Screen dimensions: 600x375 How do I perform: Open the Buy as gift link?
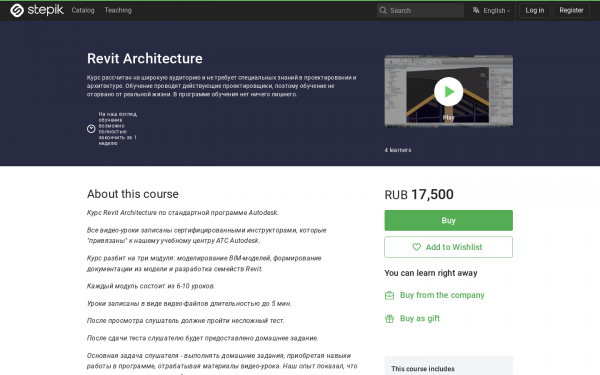[x=420, y=318]
